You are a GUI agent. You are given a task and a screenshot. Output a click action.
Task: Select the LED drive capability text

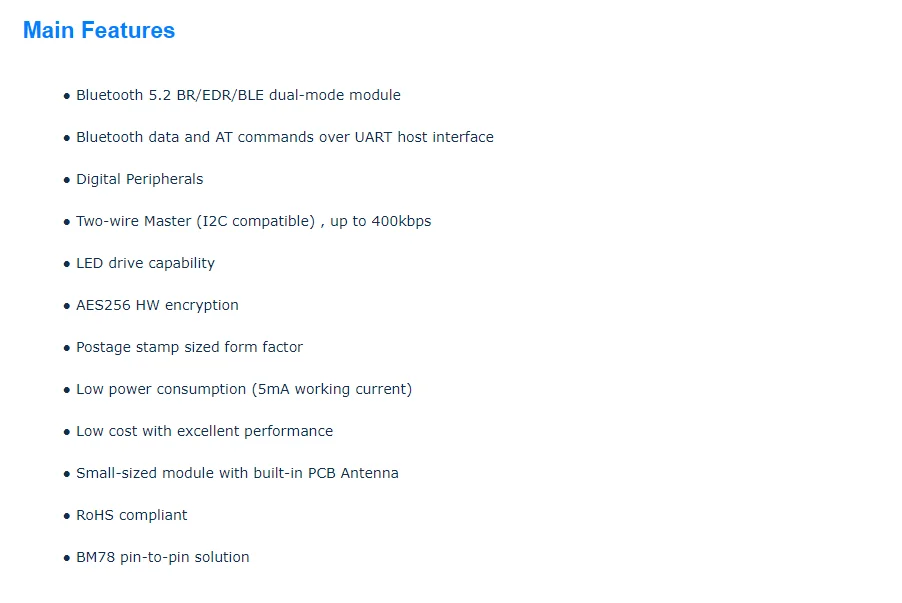[x=145, y=263]
